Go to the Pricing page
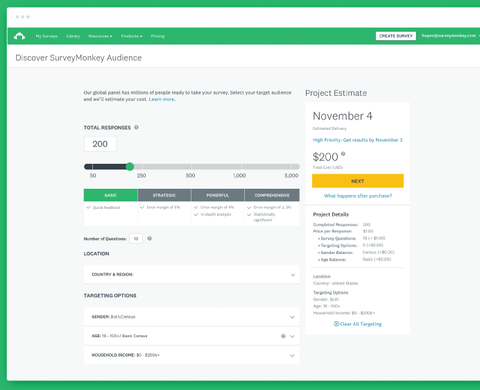480x390 pixels. 158,36
